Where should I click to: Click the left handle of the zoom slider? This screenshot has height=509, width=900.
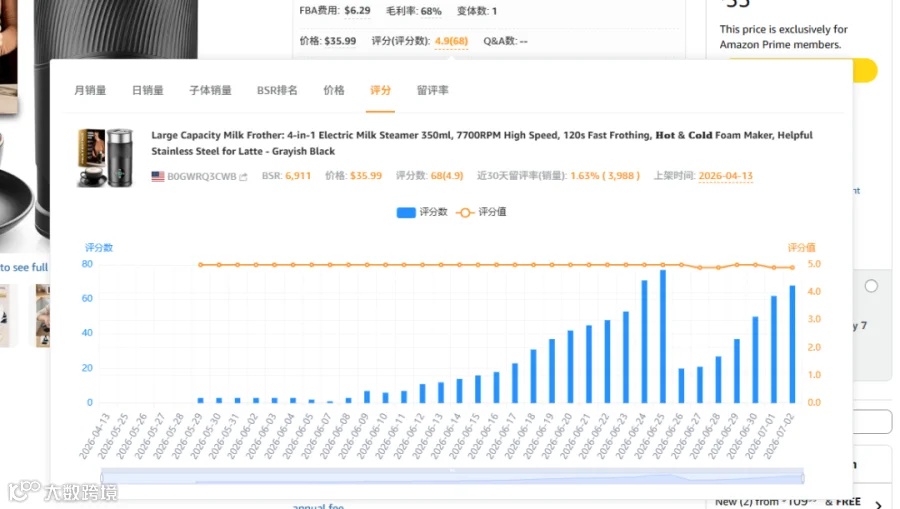[x=102, y=477]
